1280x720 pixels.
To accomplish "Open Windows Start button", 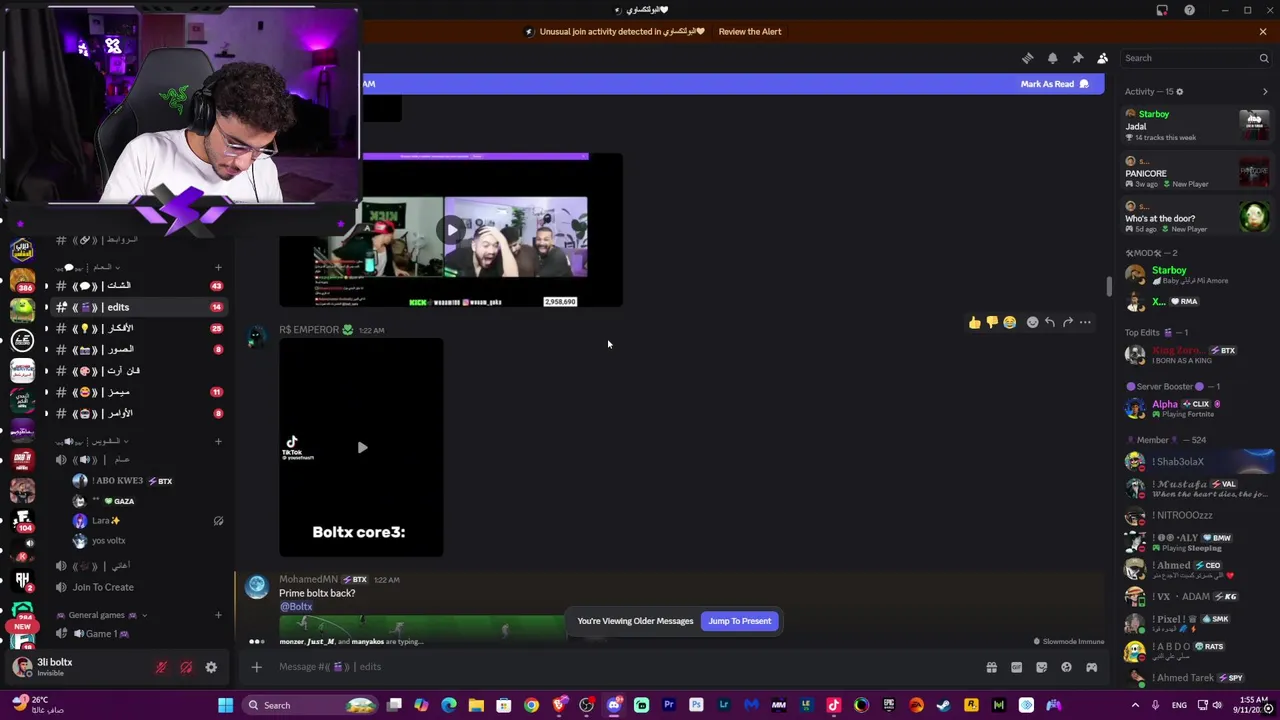I will (225, 705).
